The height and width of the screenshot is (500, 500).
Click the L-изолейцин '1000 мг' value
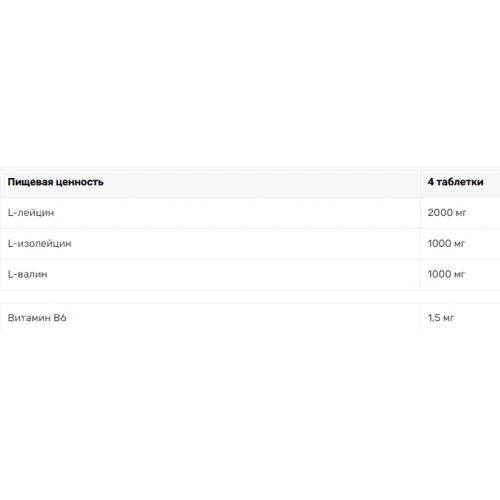click(446, 244)
